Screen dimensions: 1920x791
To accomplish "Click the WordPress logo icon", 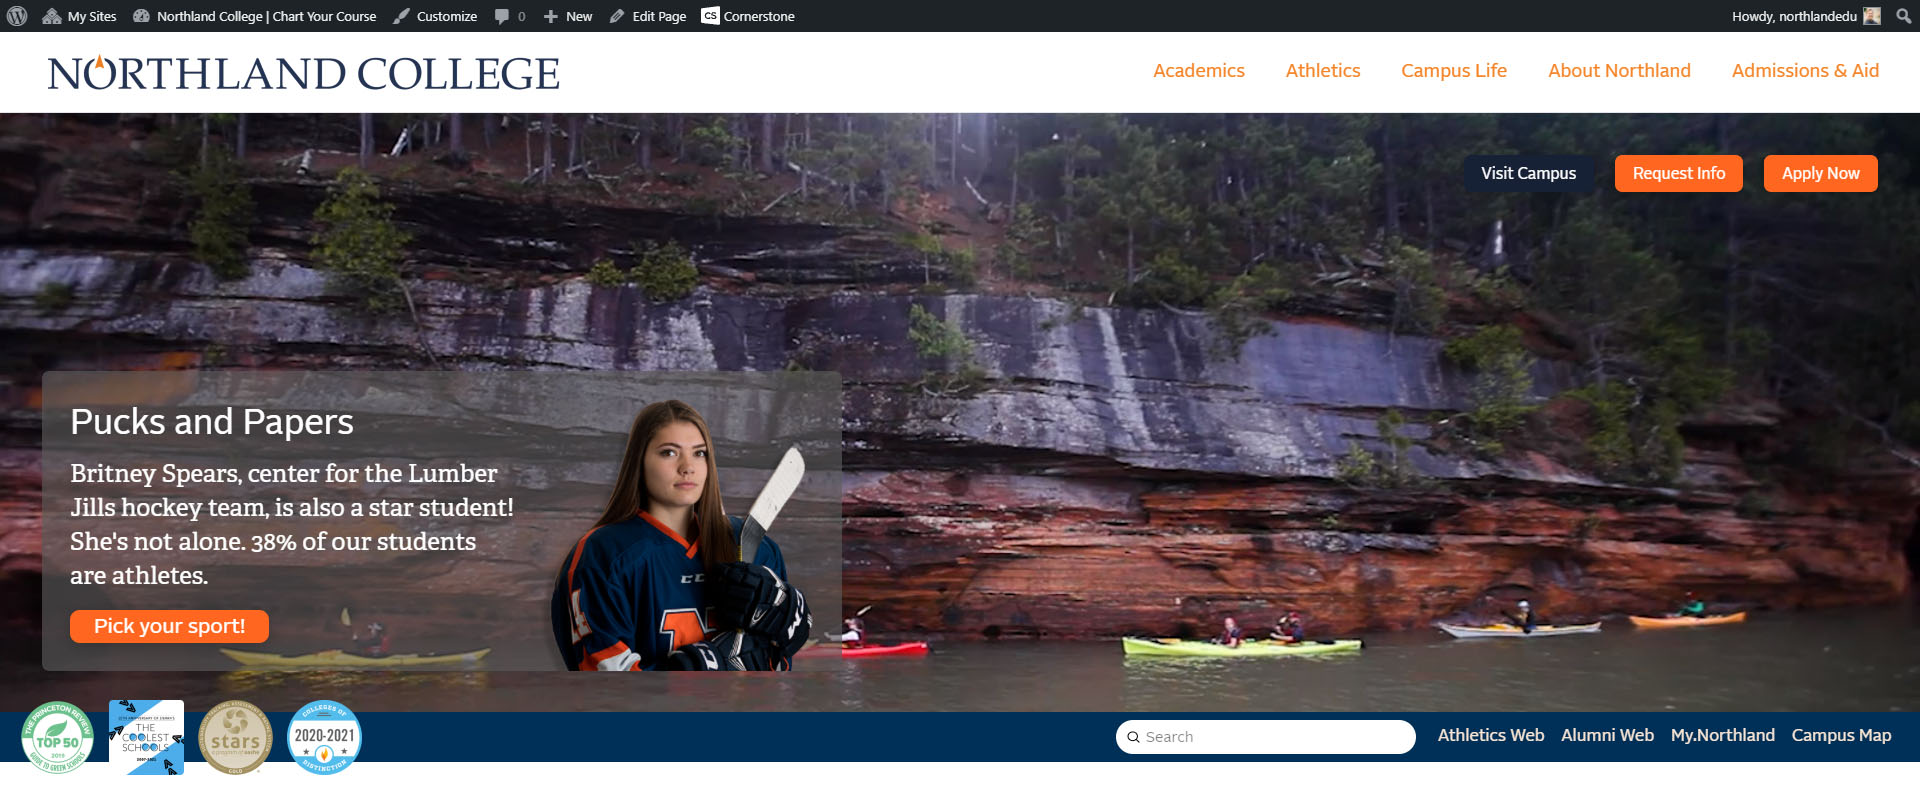I will [x=17, y=16].
